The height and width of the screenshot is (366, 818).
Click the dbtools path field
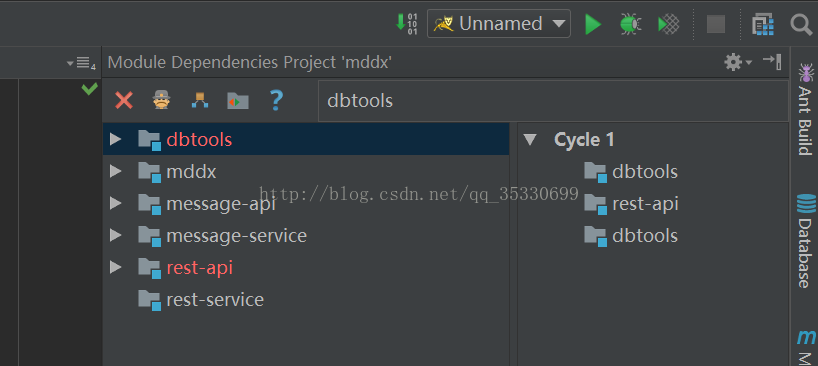coord(553,101)
